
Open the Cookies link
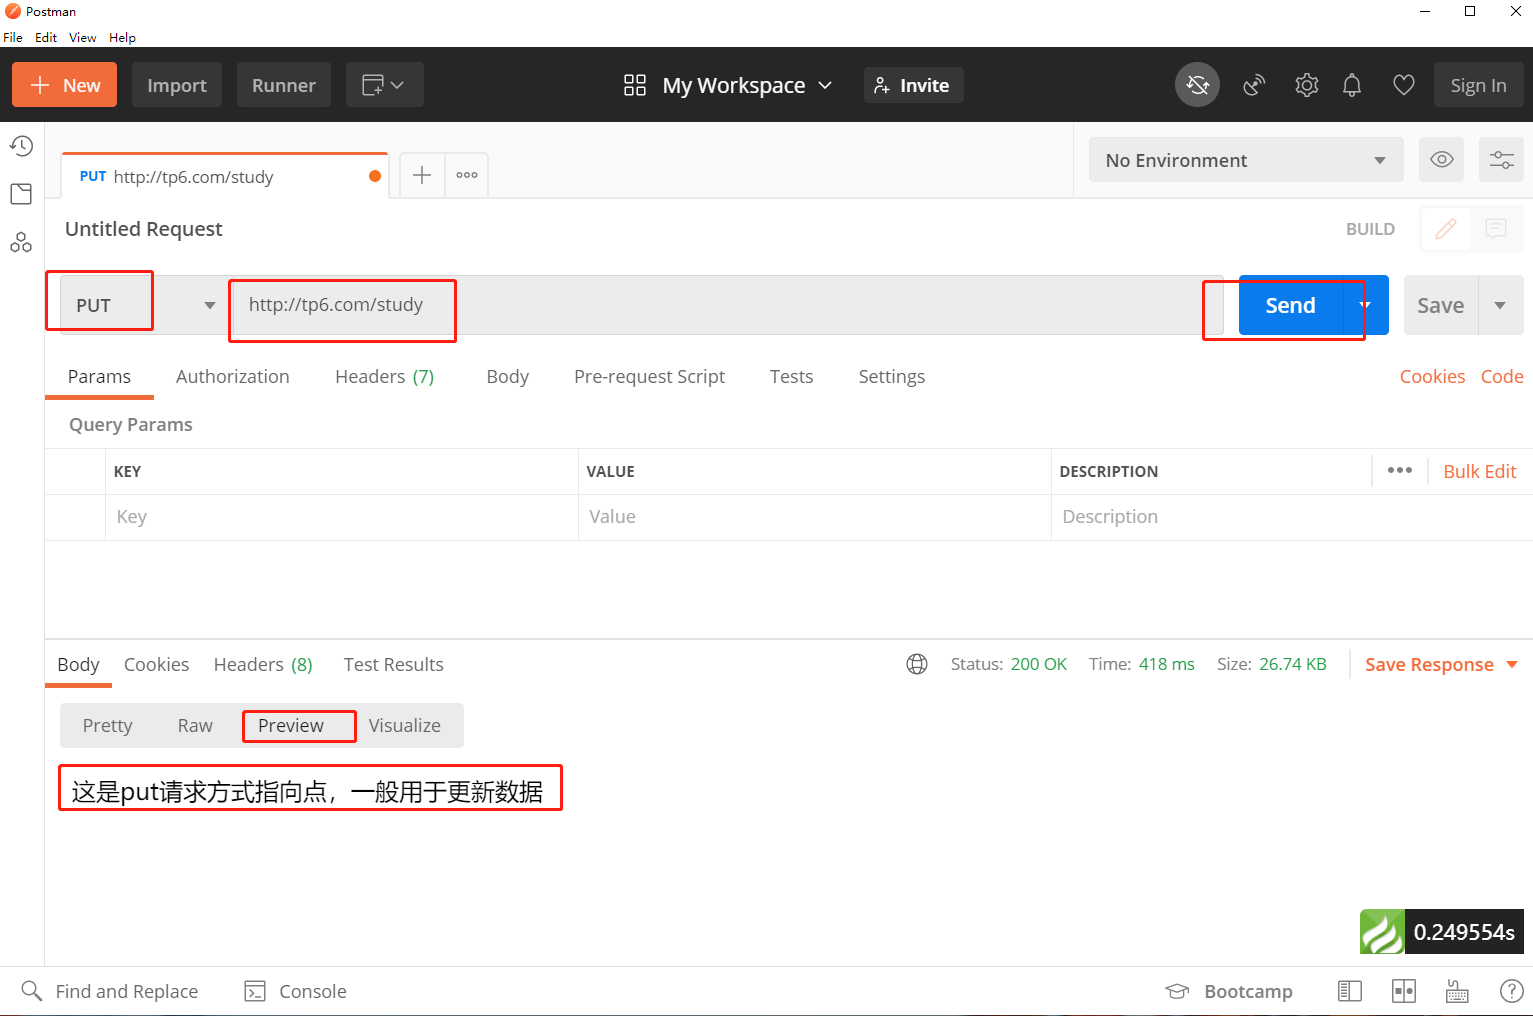(x=1432, y=376)
